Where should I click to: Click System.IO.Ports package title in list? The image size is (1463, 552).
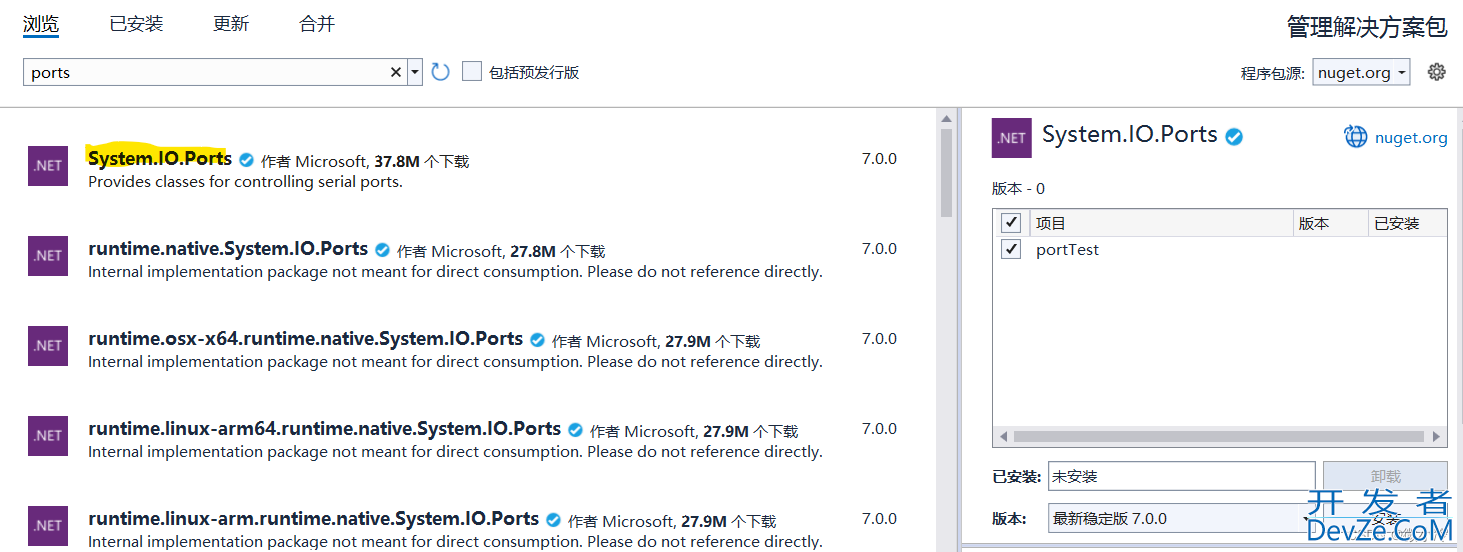[160, 159]
